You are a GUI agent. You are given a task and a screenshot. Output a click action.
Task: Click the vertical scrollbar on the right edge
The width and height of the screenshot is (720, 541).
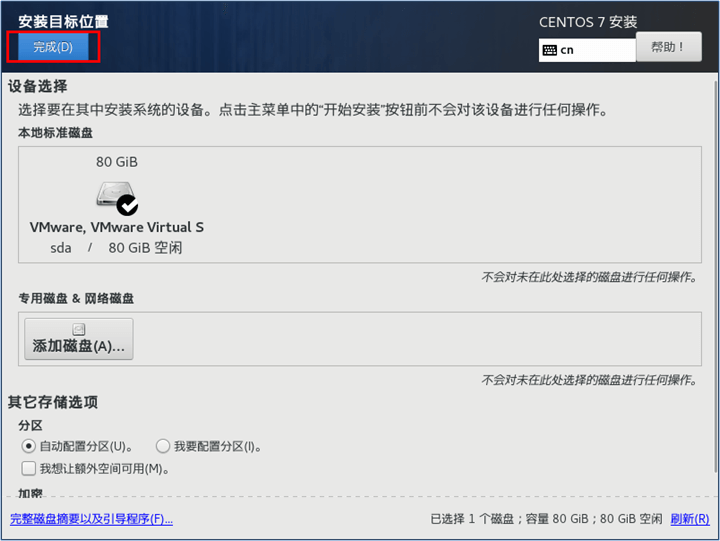click(x=715, y=276)
